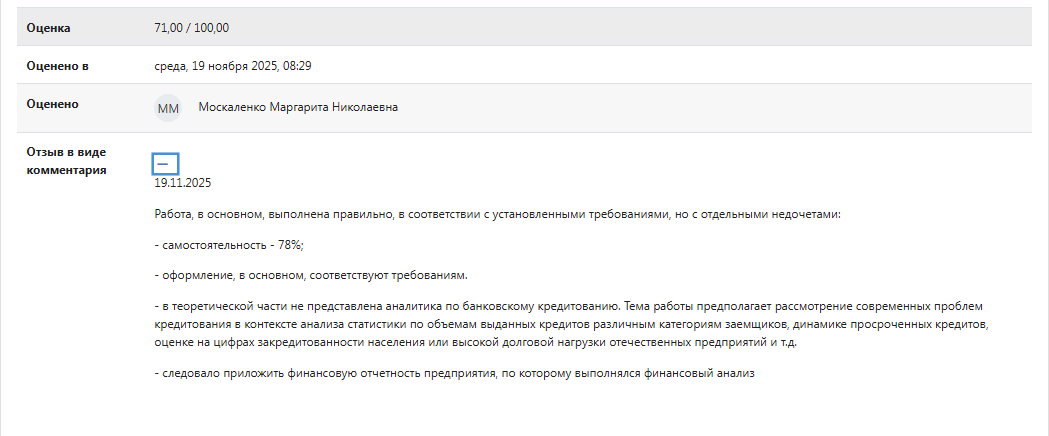Click the "Оценено" row label

click(53, 104)
